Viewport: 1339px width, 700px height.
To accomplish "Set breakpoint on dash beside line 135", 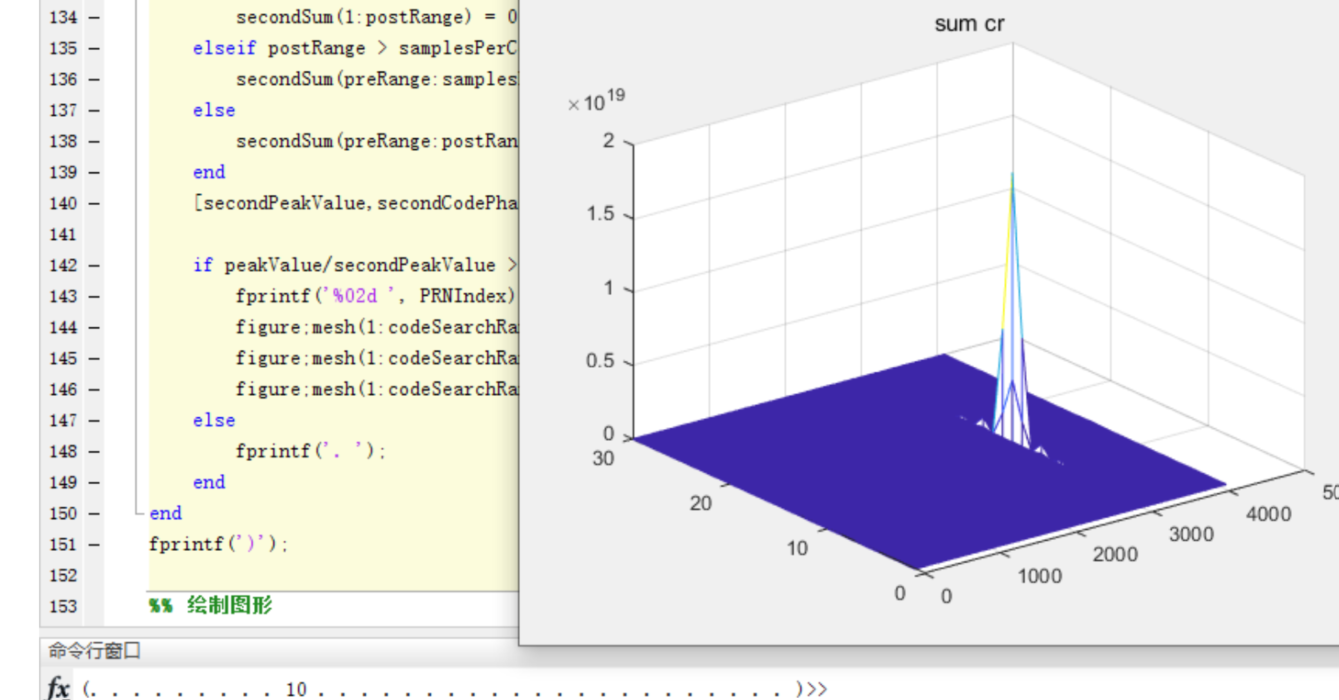I will click(x=94, y=48).
